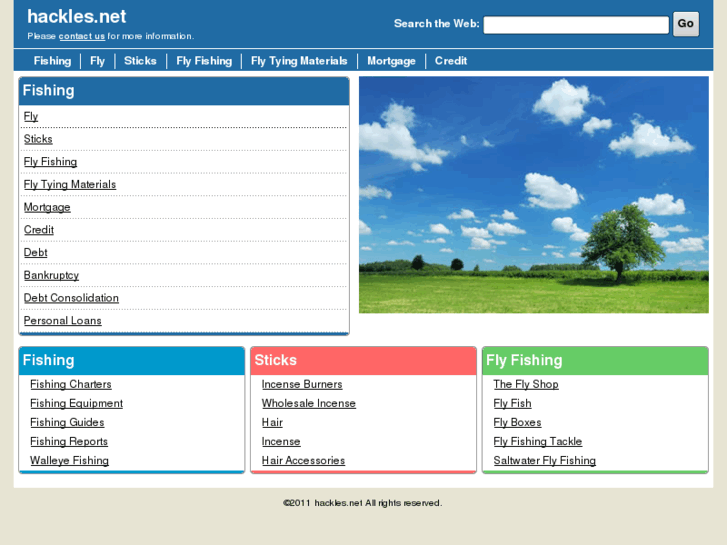Open the Fly Fish link
Image resolution: width=727 pixels, height=545 pixels.
click(512, 404)
